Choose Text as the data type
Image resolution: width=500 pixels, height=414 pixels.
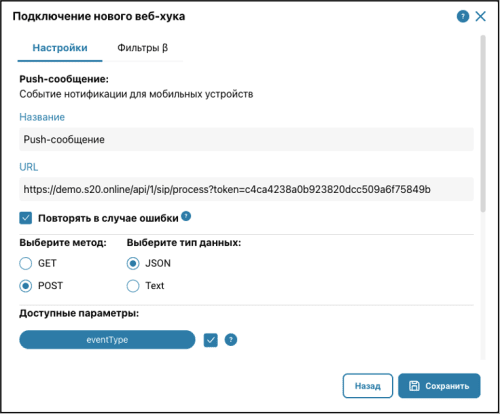tap(133, 286)
